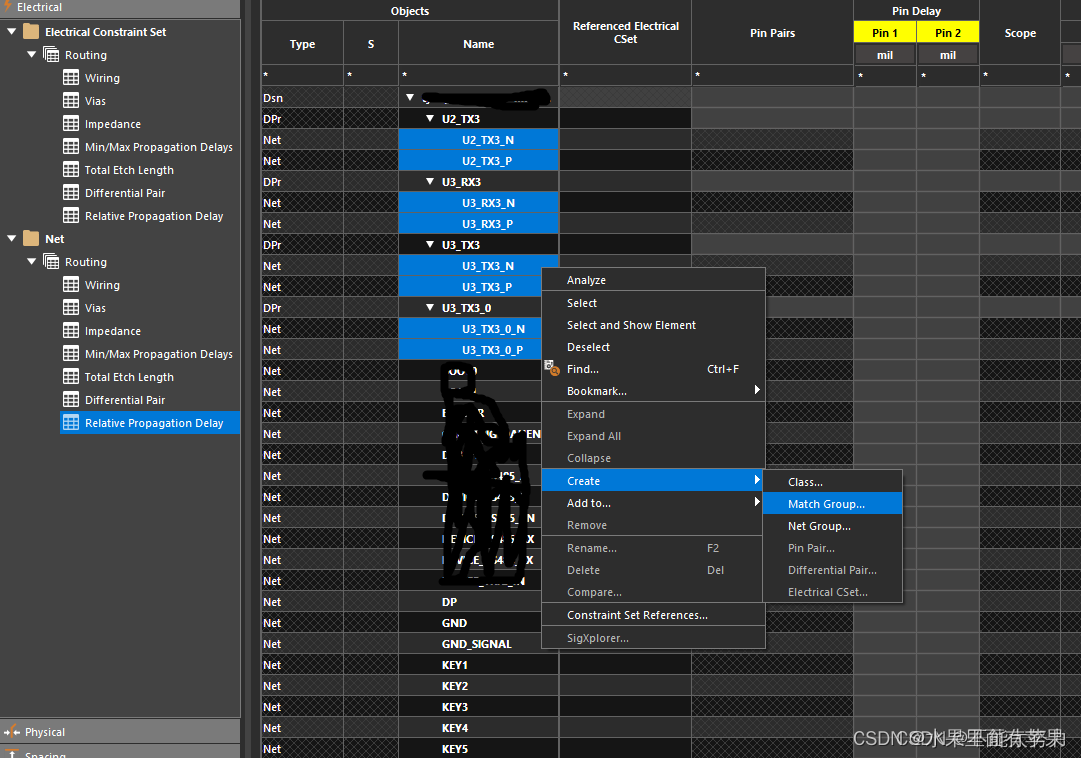This screenshot has width=1081, height=758.
Task: Open Constraint Set References menu entry
Action: pyautogui.click(x=637, y=615)
